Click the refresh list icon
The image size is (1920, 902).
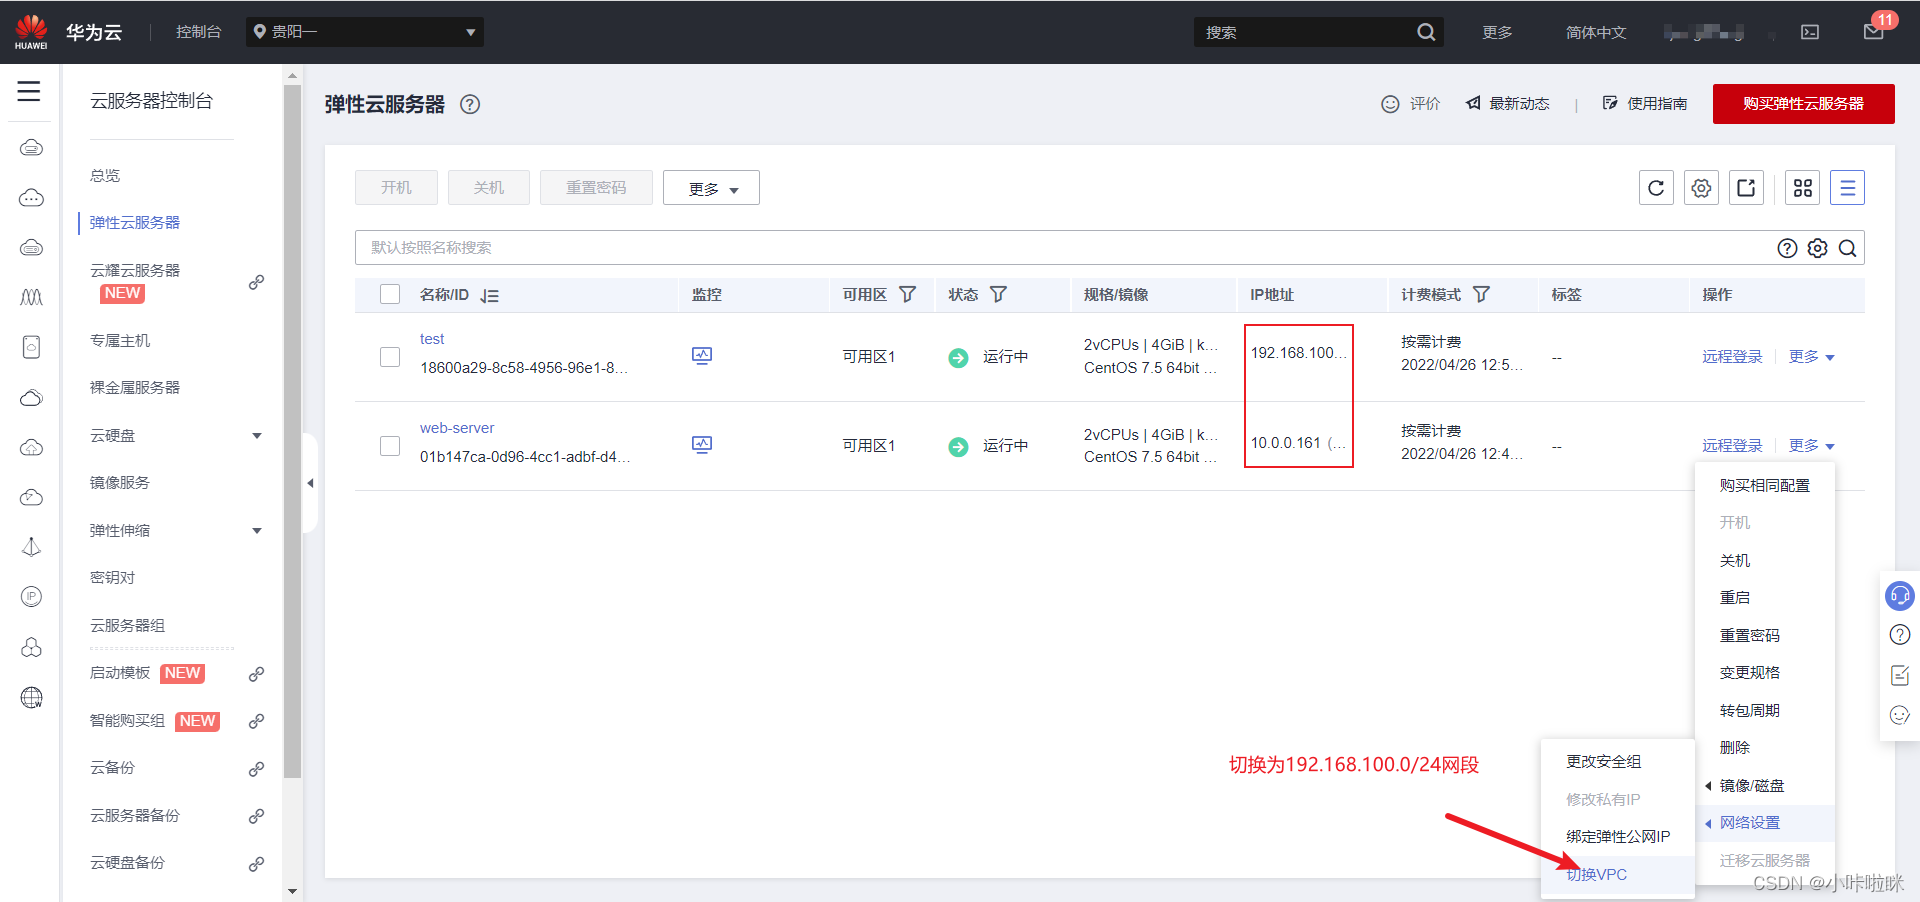click(x=1656, y=188)
